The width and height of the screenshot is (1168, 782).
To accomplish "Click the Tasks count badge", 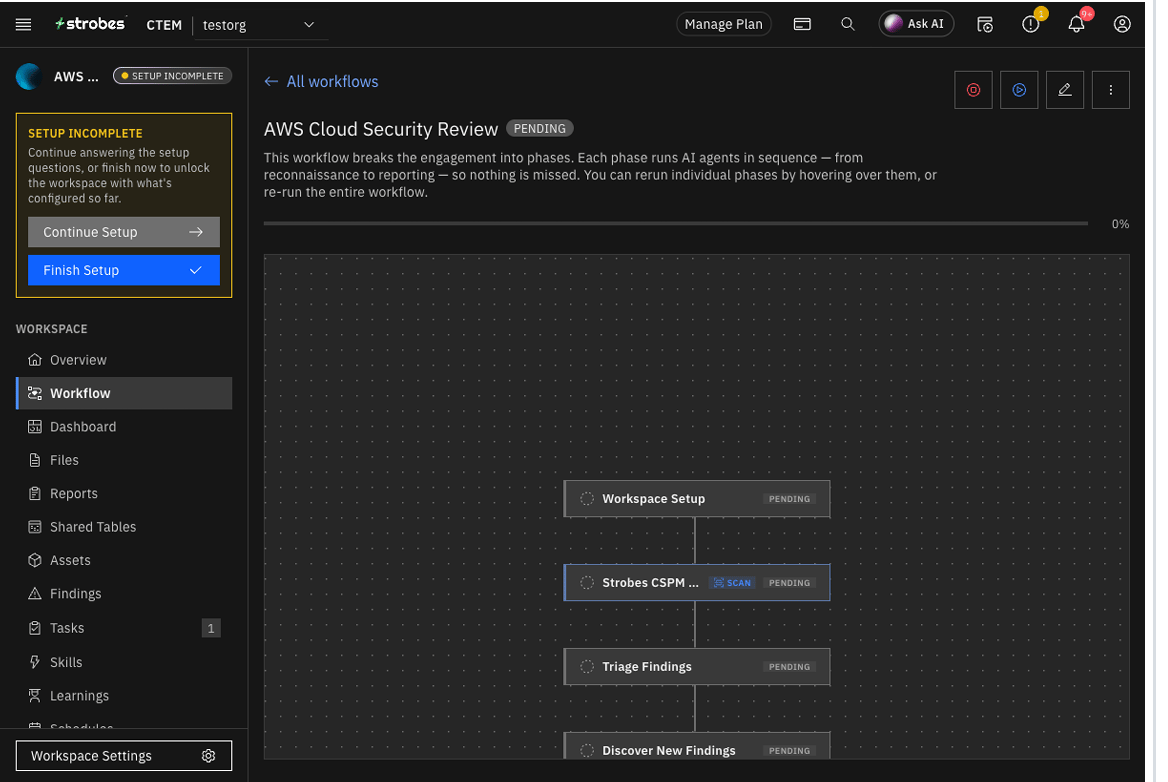I will (x=211, y=629).
